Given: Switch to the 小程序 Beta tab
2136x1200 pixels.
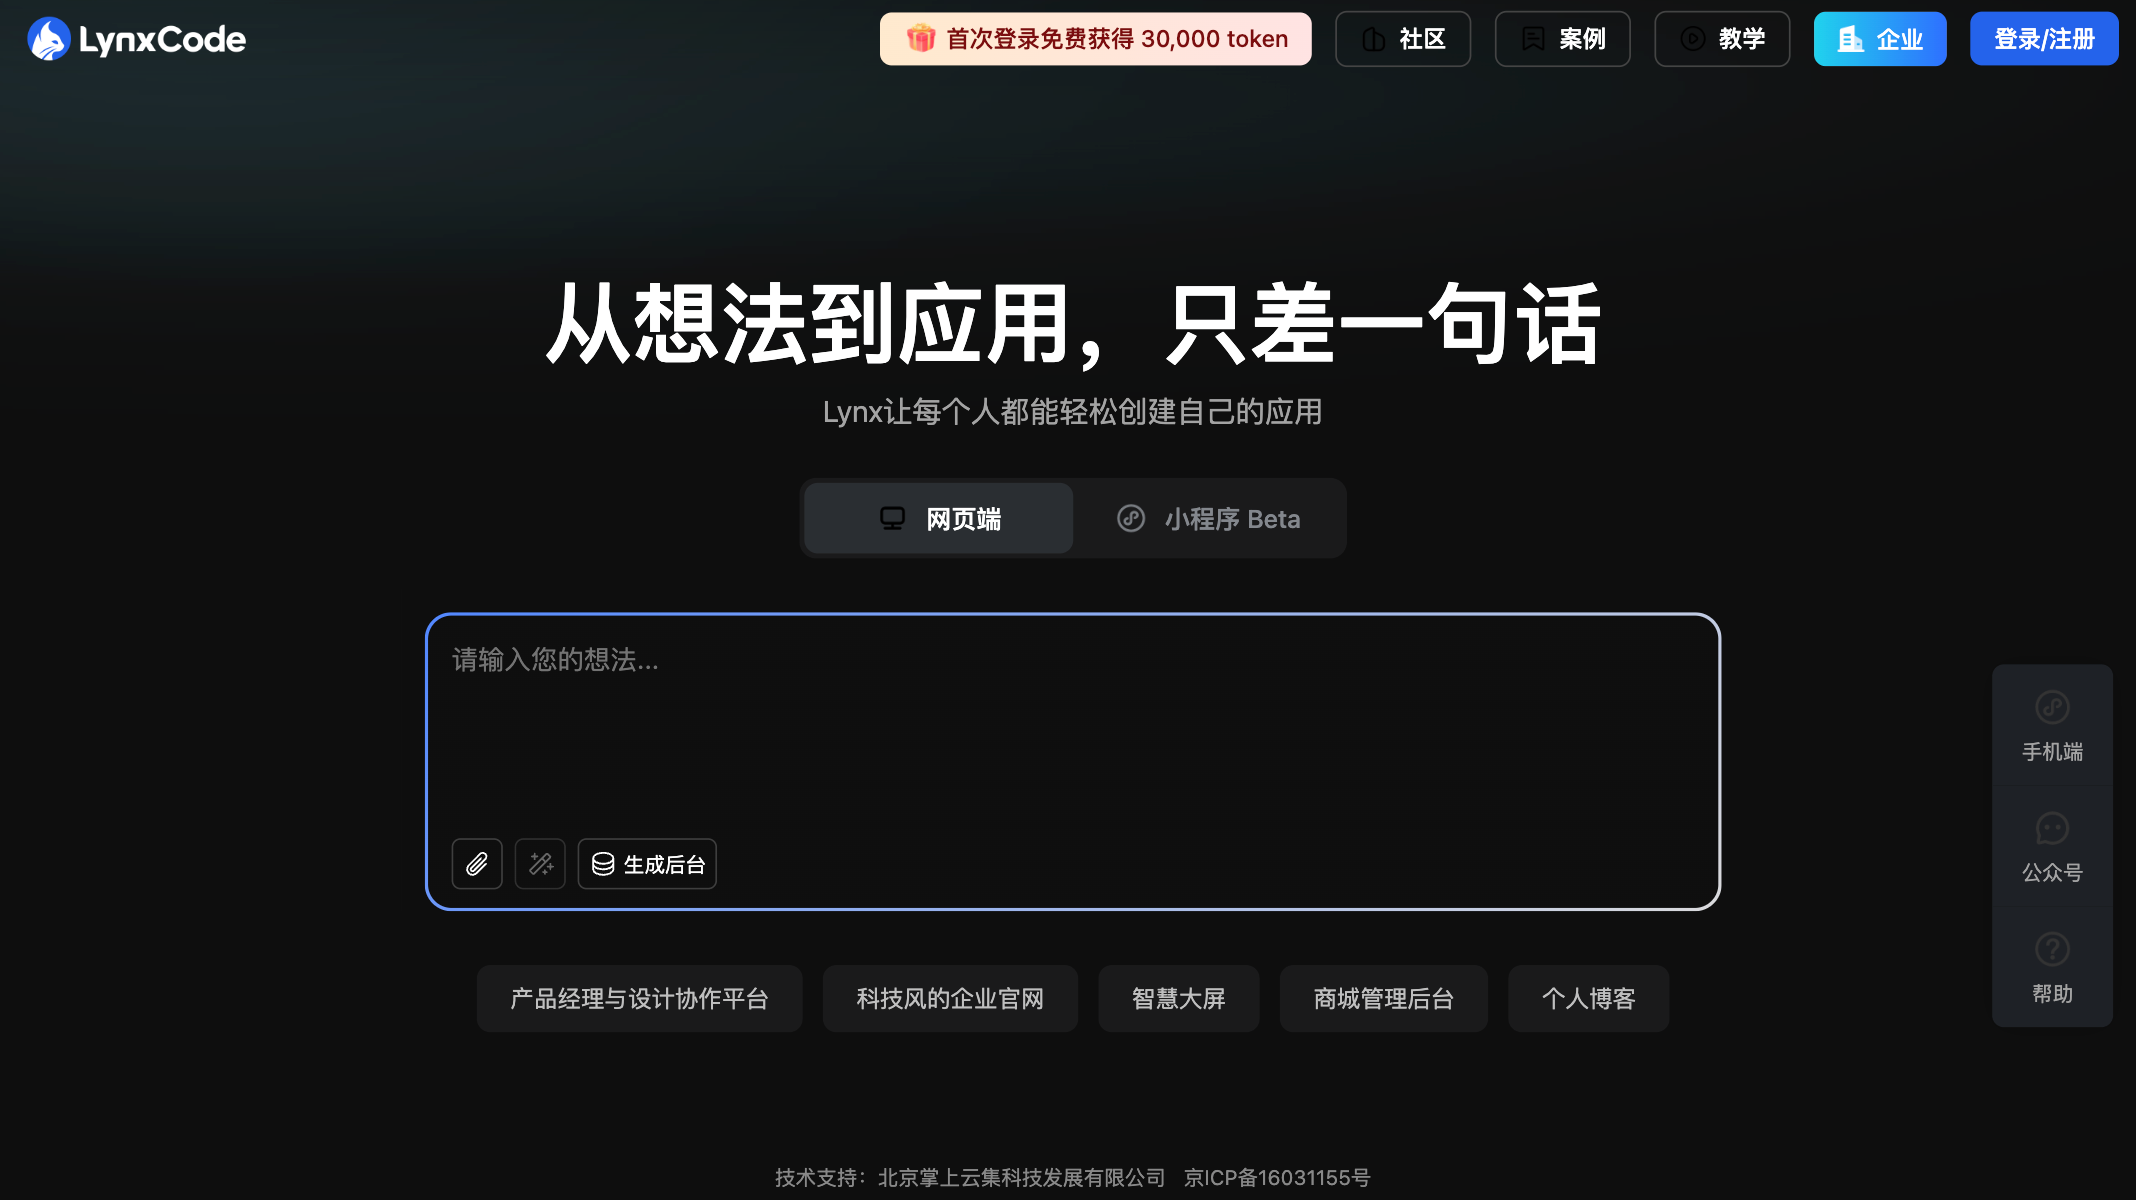Looking at the screenshot, I should click(x=1209, y=519).
